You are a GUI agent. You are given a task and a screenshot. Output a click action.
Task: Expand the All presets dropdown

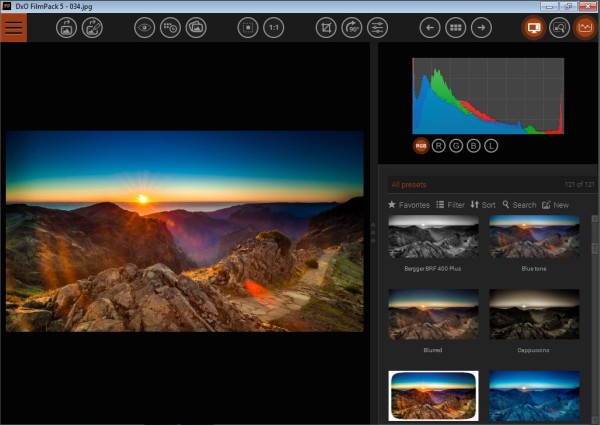tap(480, 184)
